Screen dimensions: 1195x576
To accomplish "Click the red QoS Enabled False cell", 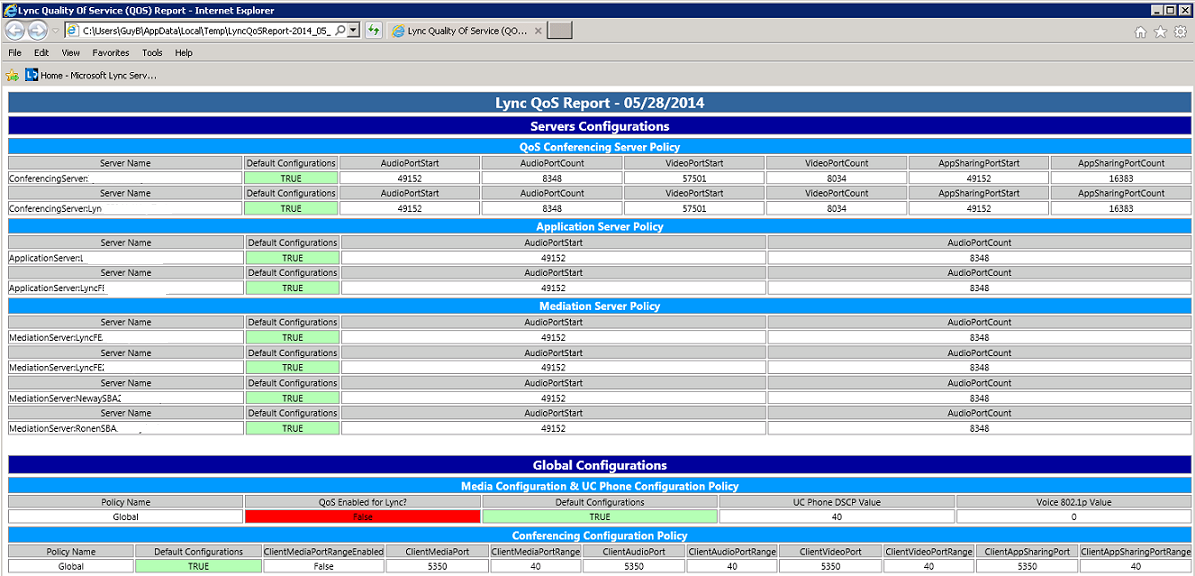I will click(363, 517).
